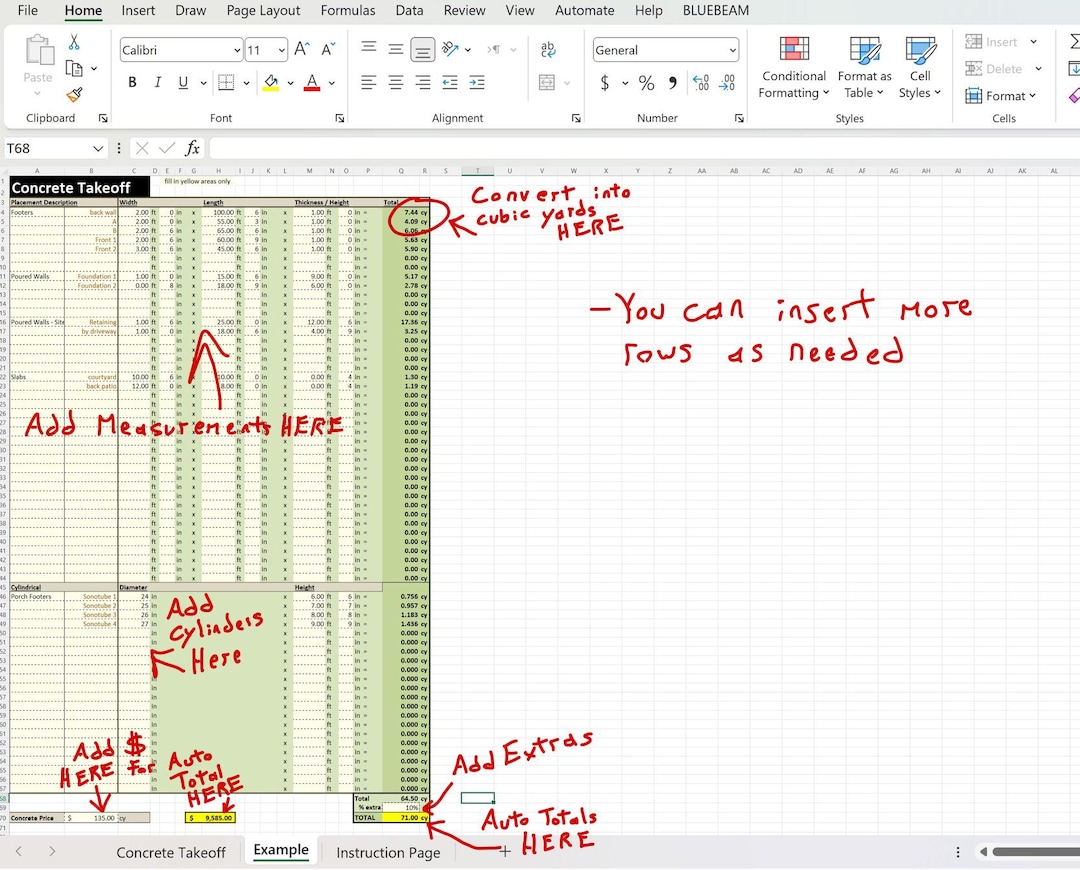Screen dimensions: 1080x870
Task: Apply the Comma Style format
Action: (x=672, y=83)
